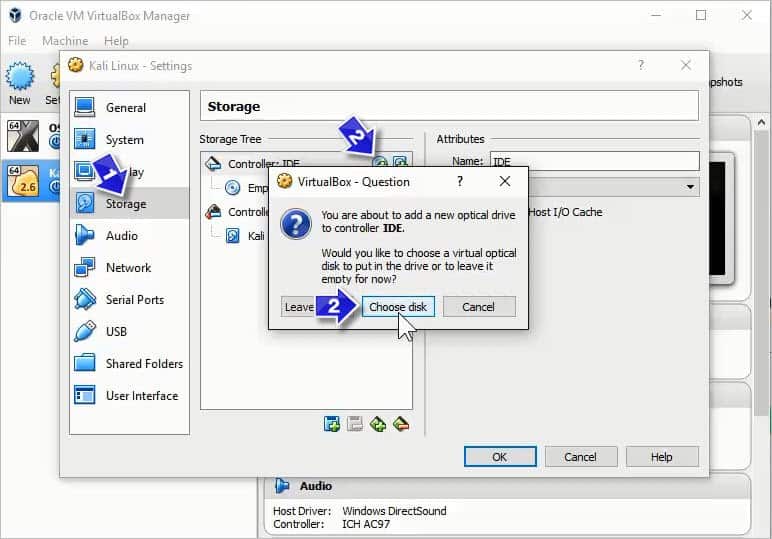
Task: Click the controller Name input field
Action: 595,161
